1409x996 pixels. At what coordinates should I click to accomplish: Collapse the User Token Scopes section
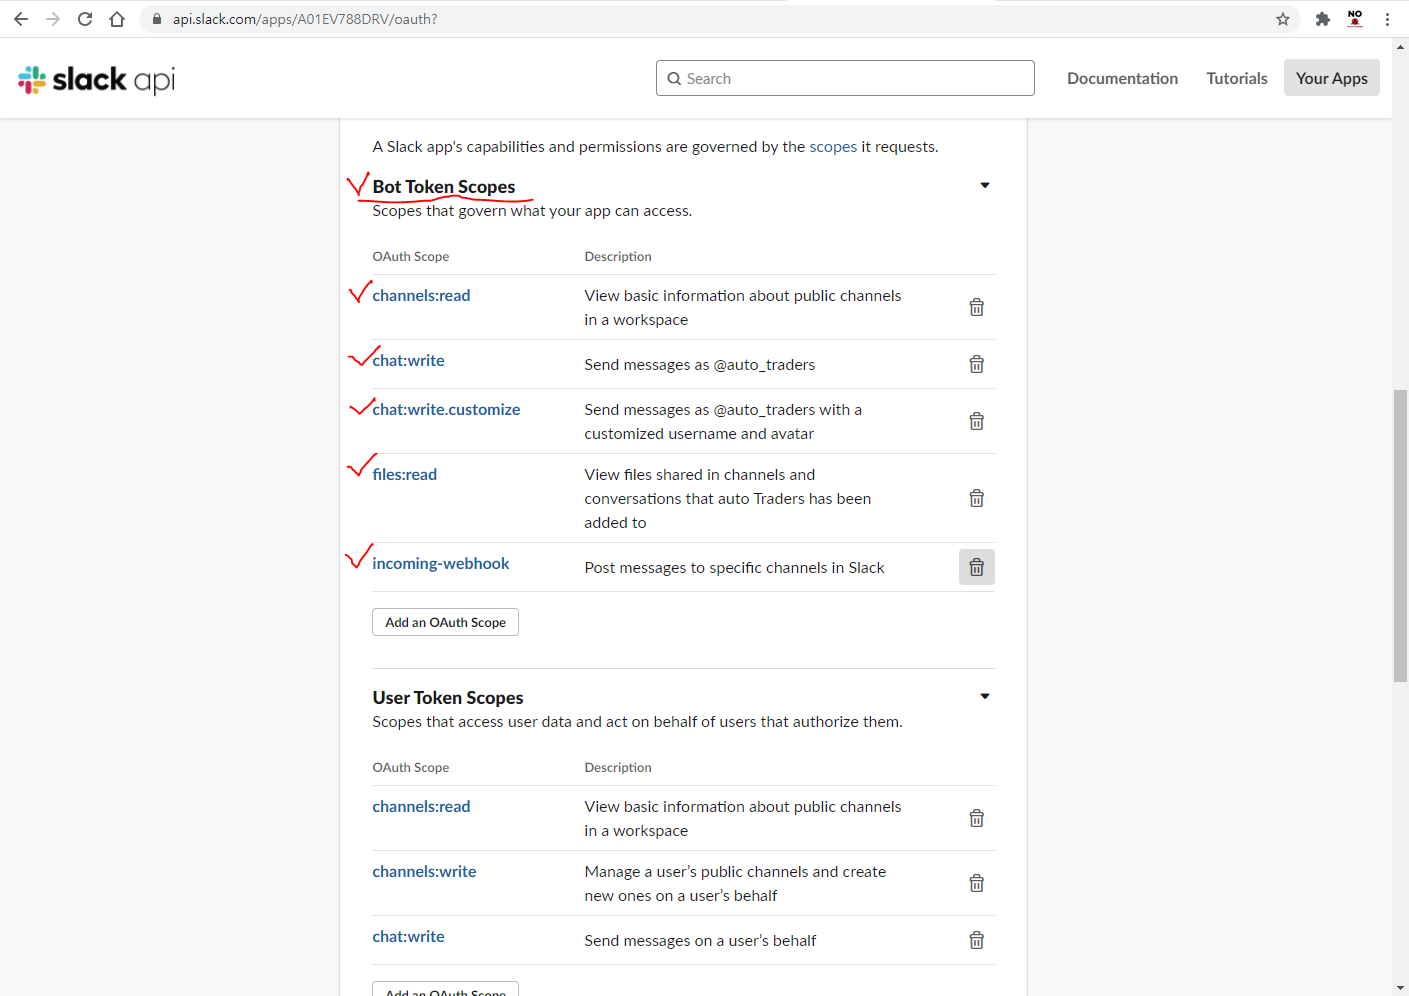(x=985, y=696)
